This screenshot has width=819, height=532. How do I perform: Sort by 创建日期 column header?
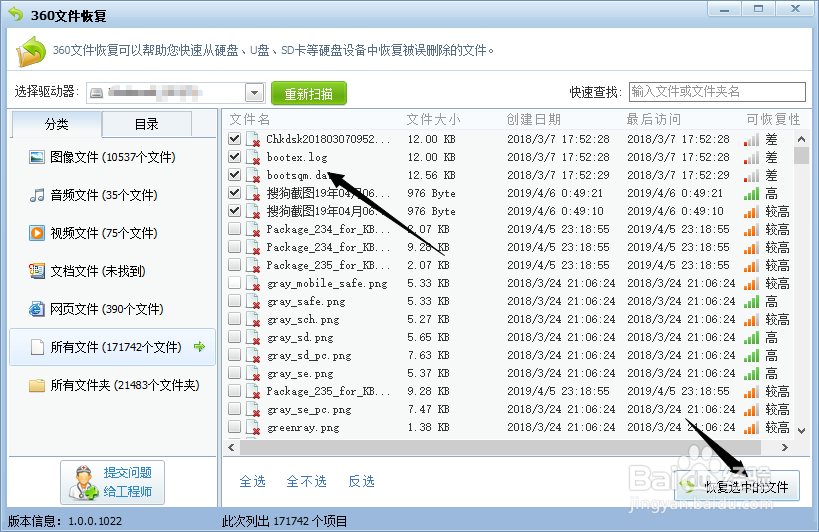pyautogui.click(x=533, y=120)
